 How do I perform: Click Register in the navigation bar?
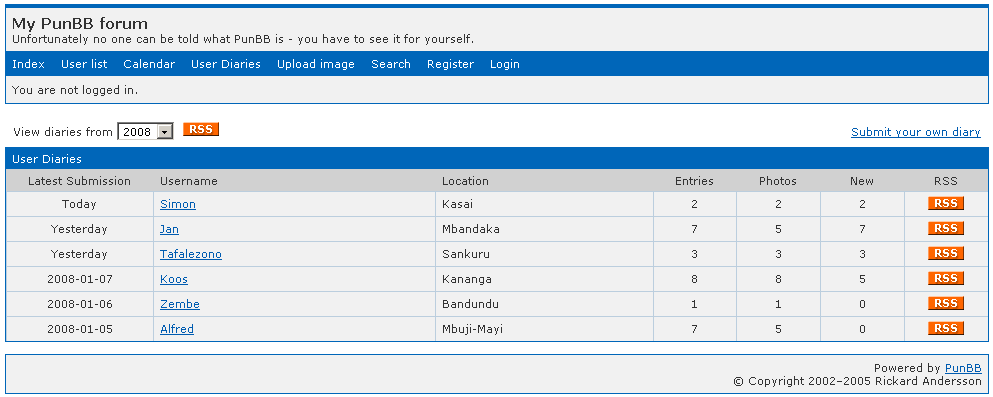pos(450,64)
